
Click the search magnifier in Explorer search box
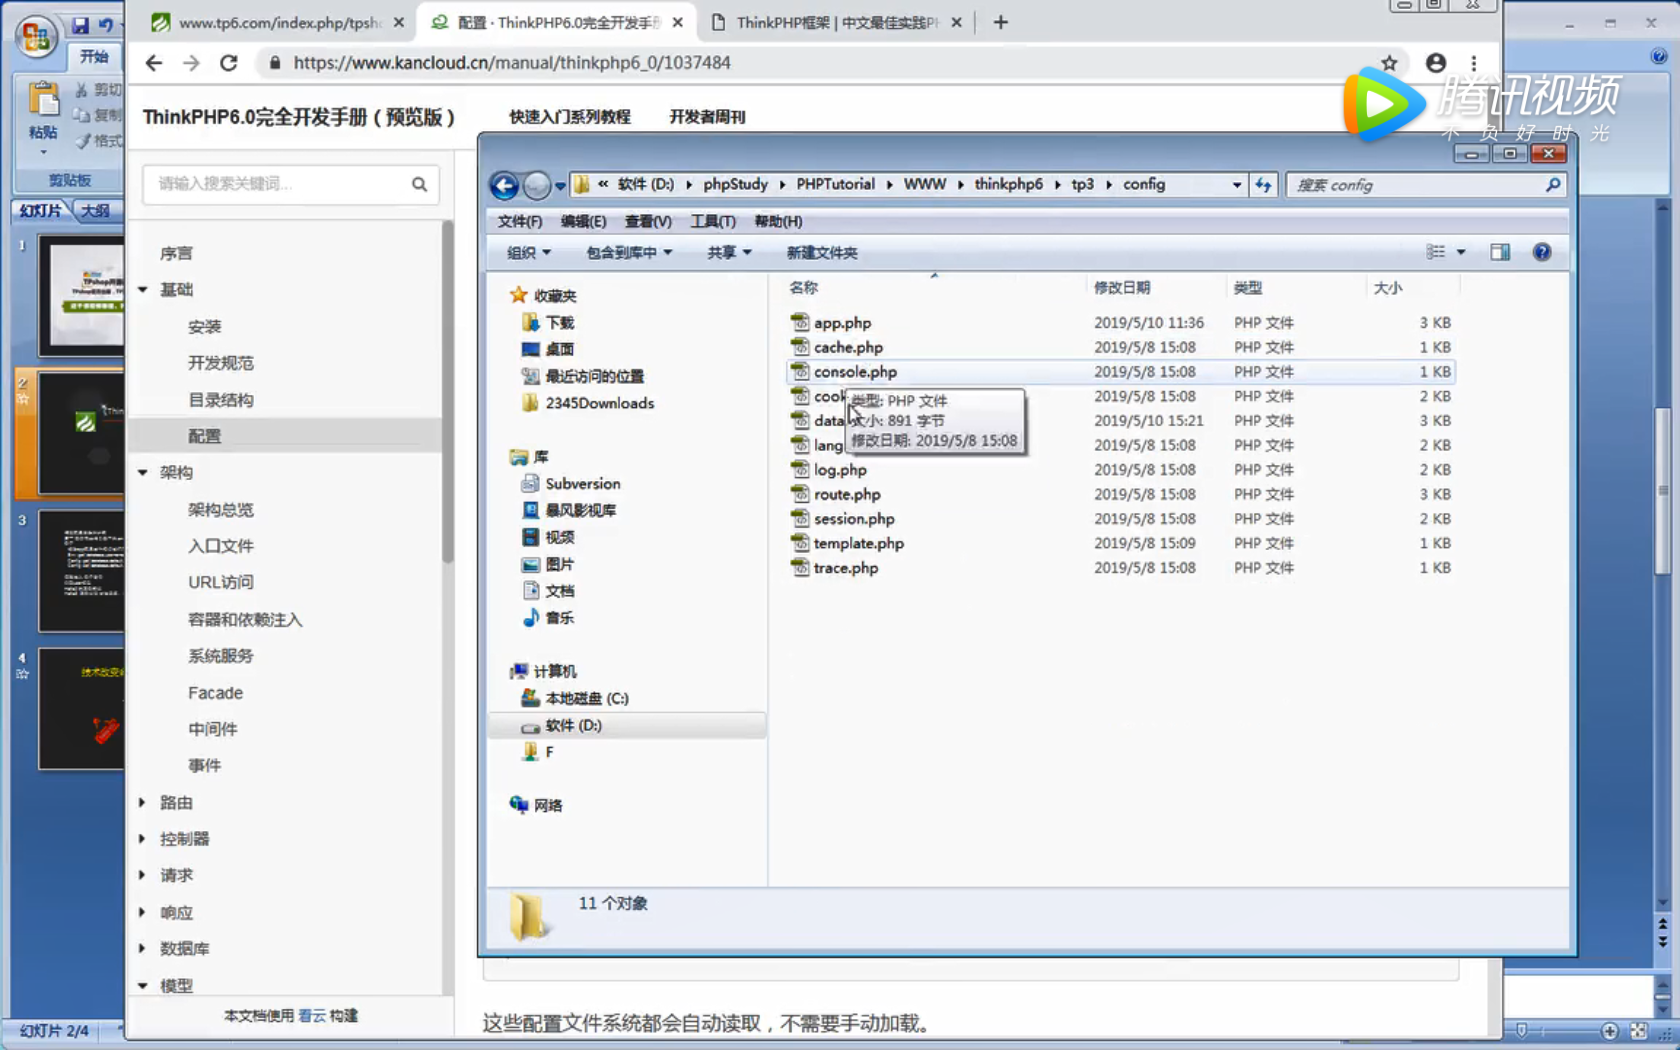pyautogui.click(x=1553, y=185)
